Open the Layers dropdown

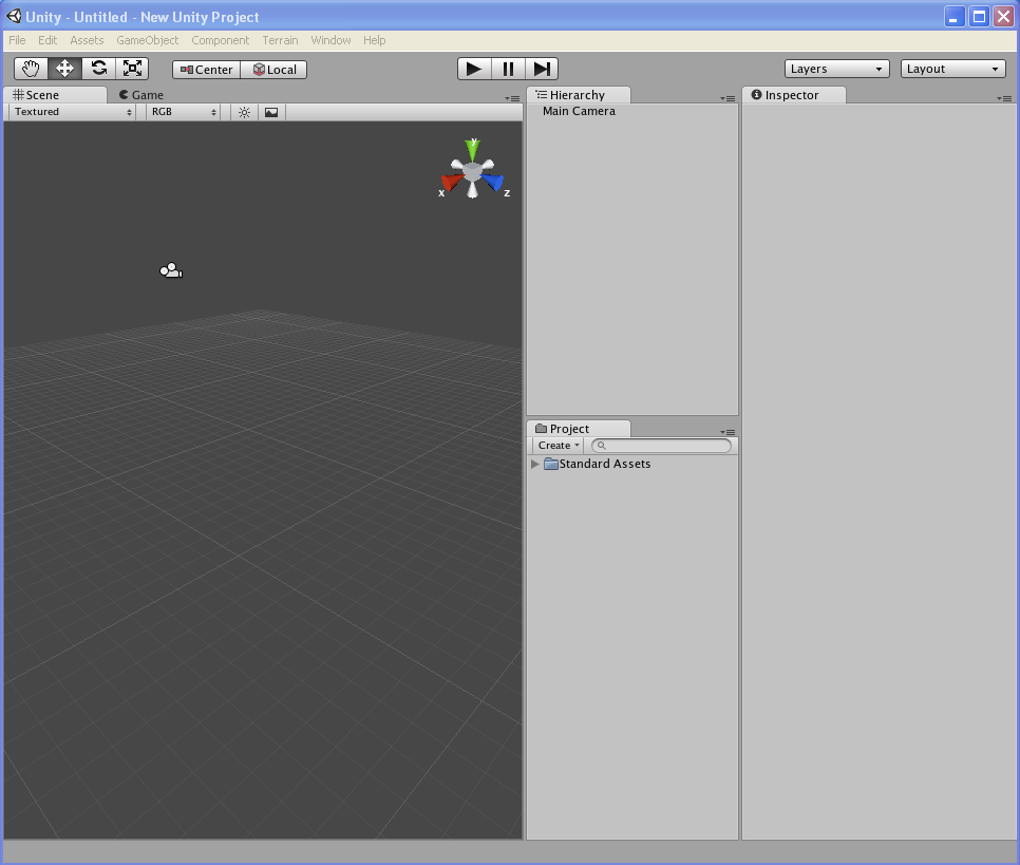tap(837, 69)
